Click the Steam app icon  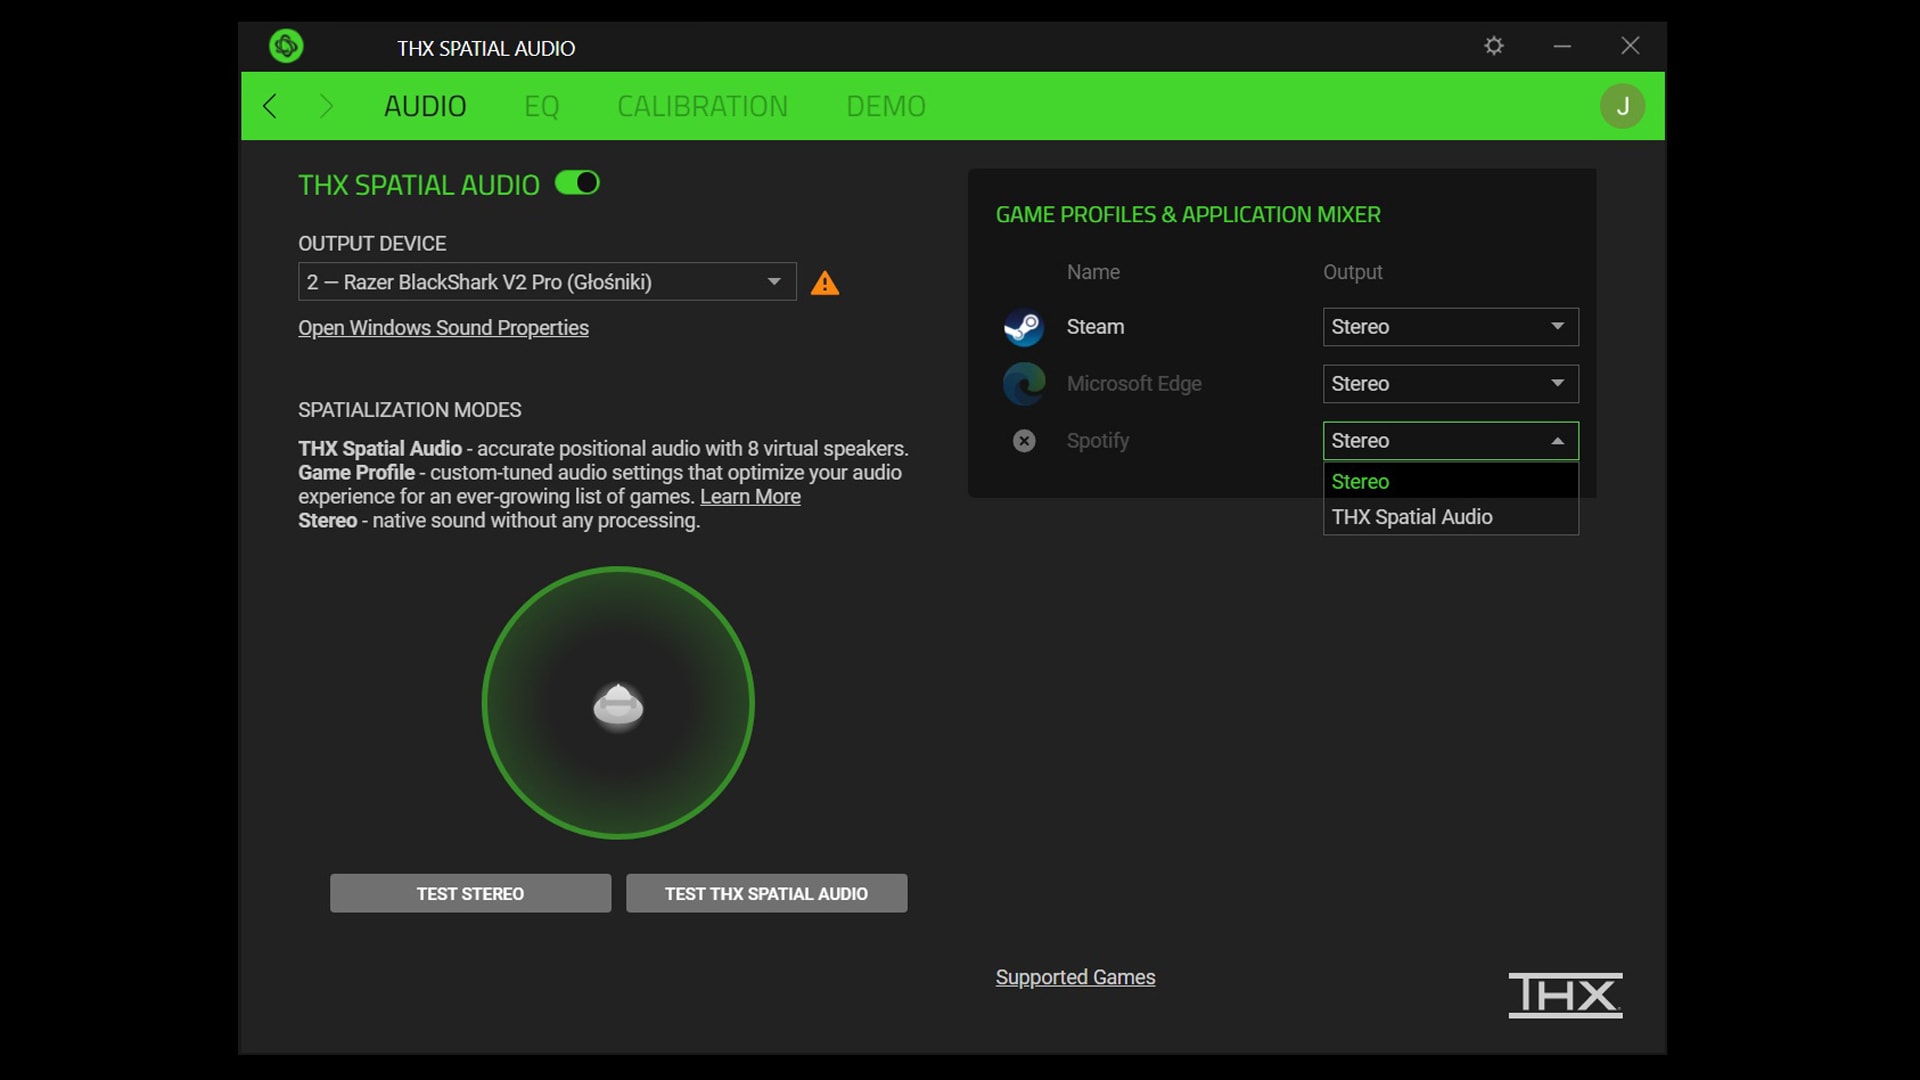click(x=1024, y=327)
